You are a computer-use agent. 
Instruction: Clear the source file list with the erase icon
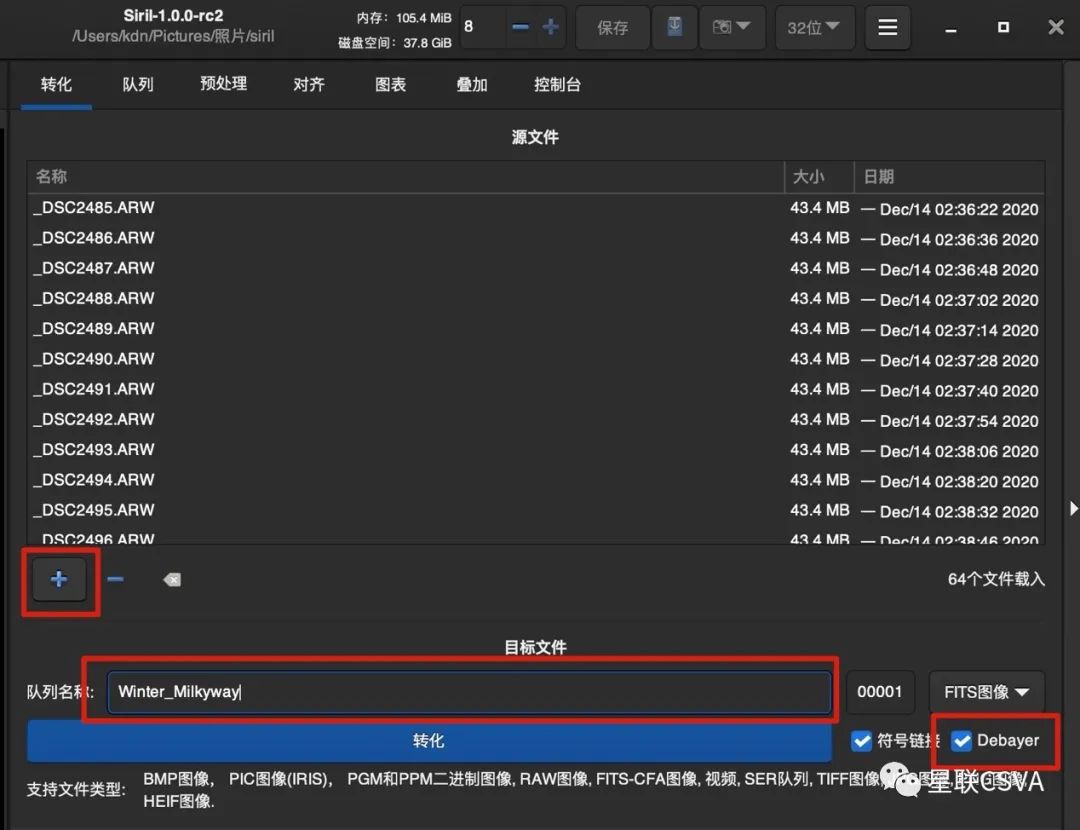172,579
